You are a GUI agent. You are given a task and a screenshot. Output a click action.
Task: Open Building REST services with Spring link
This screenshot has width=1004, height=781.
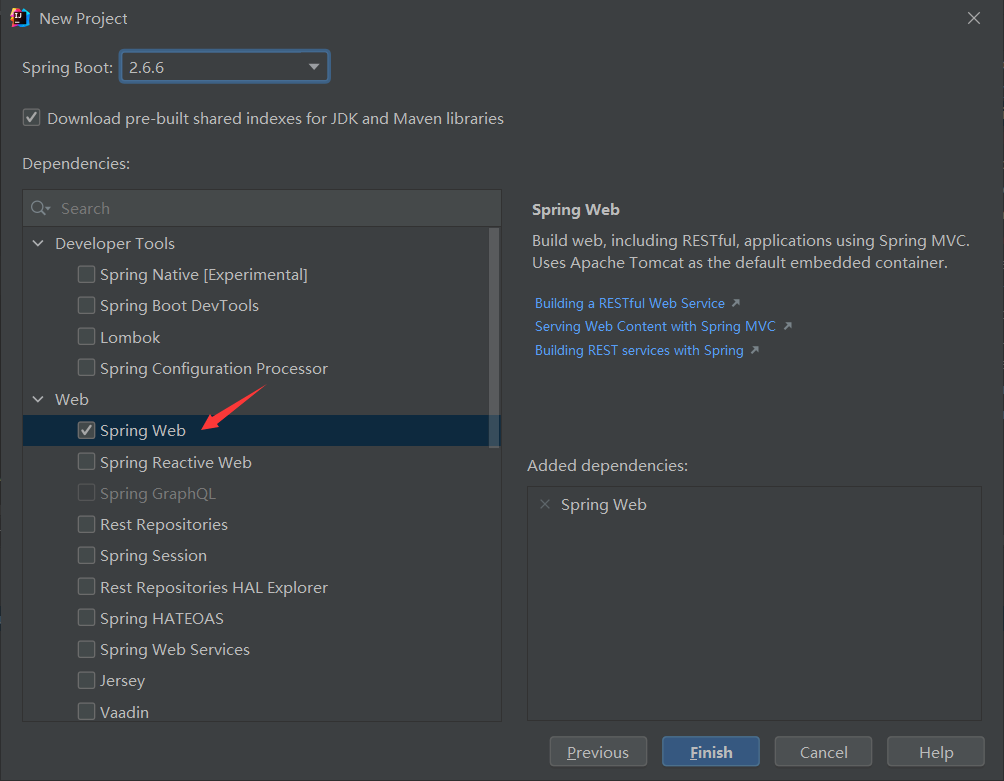[639, 351]
